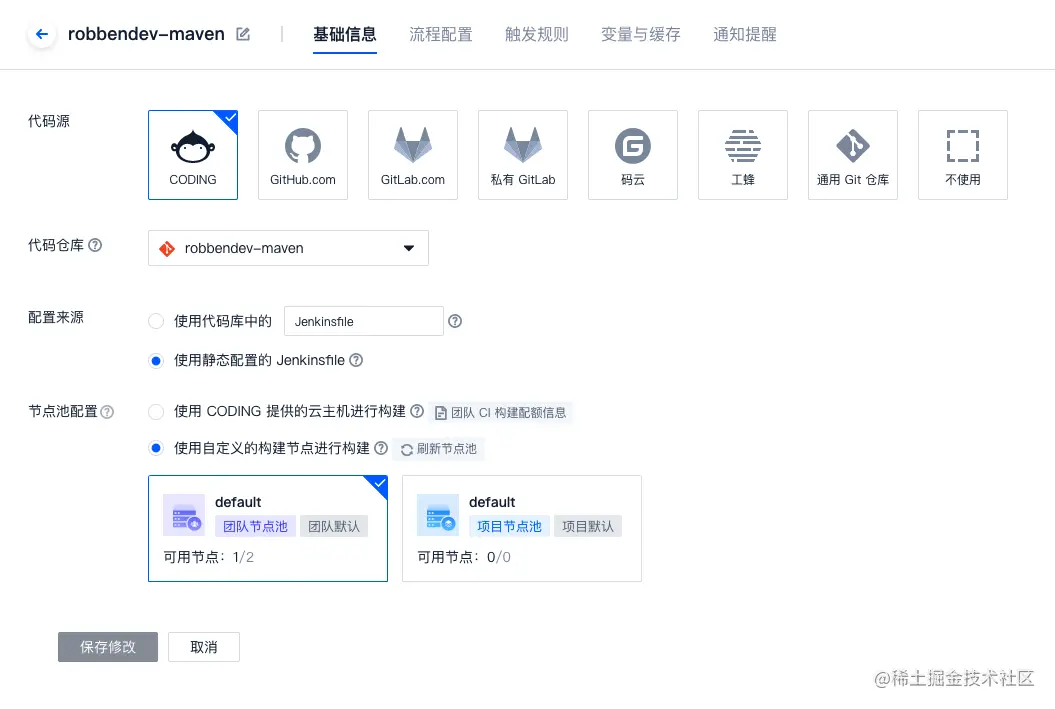Switch to 变量与缓存 tab
Image resolution: width=1055 pixels, height=709 pixels.
(x=641, y=34)
